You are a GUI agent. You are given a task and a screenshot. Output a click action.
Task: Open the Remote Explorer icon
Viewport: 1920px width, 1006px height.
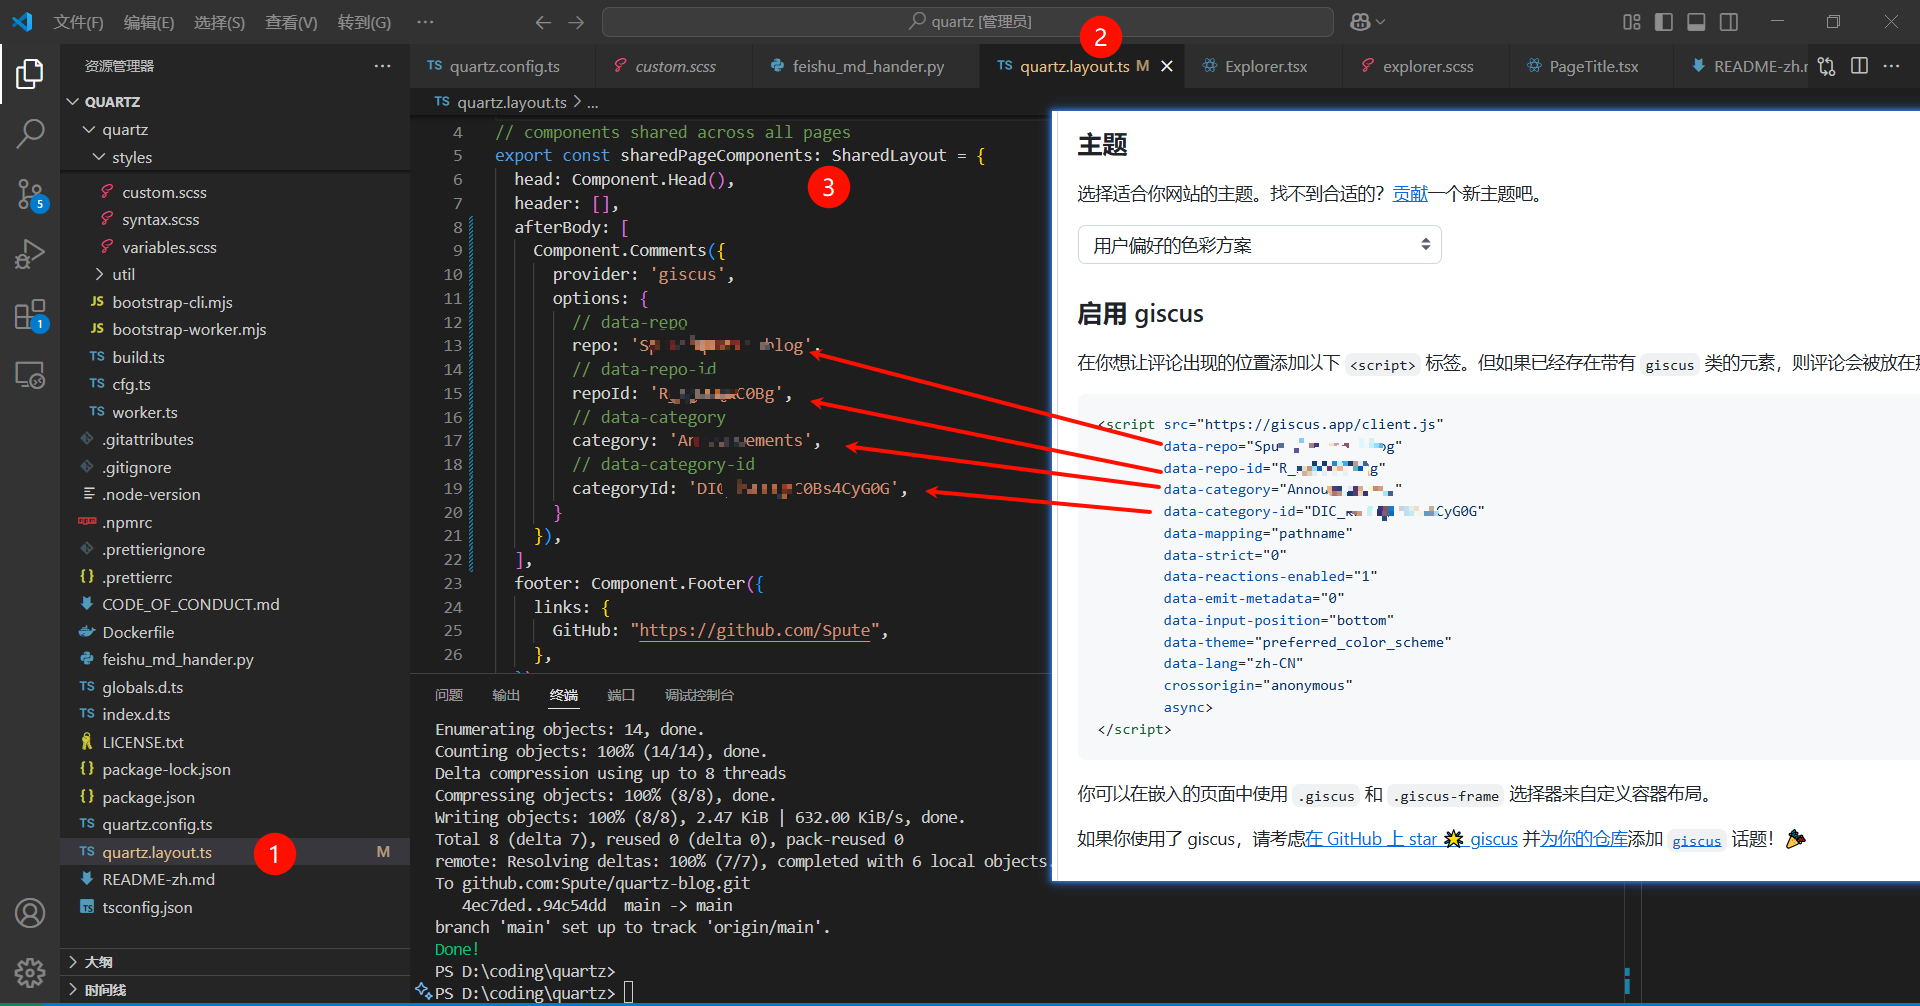pyautogui.click(x=30, y=375)
